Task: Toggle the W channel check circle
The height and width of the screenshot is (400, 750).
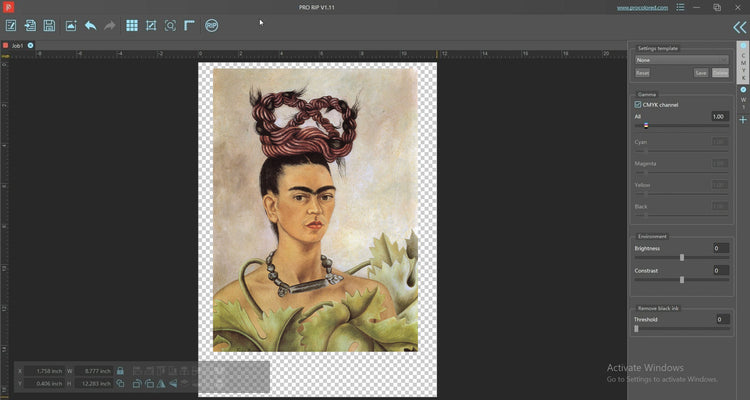Action: coord(743,90)
